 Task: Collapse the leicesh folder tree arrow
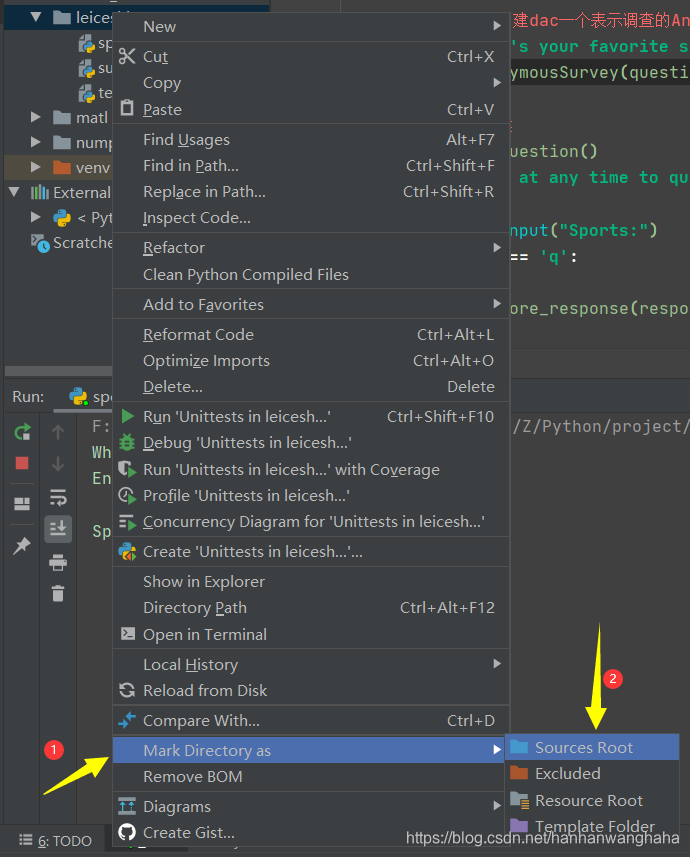click(x=36, y=17)
